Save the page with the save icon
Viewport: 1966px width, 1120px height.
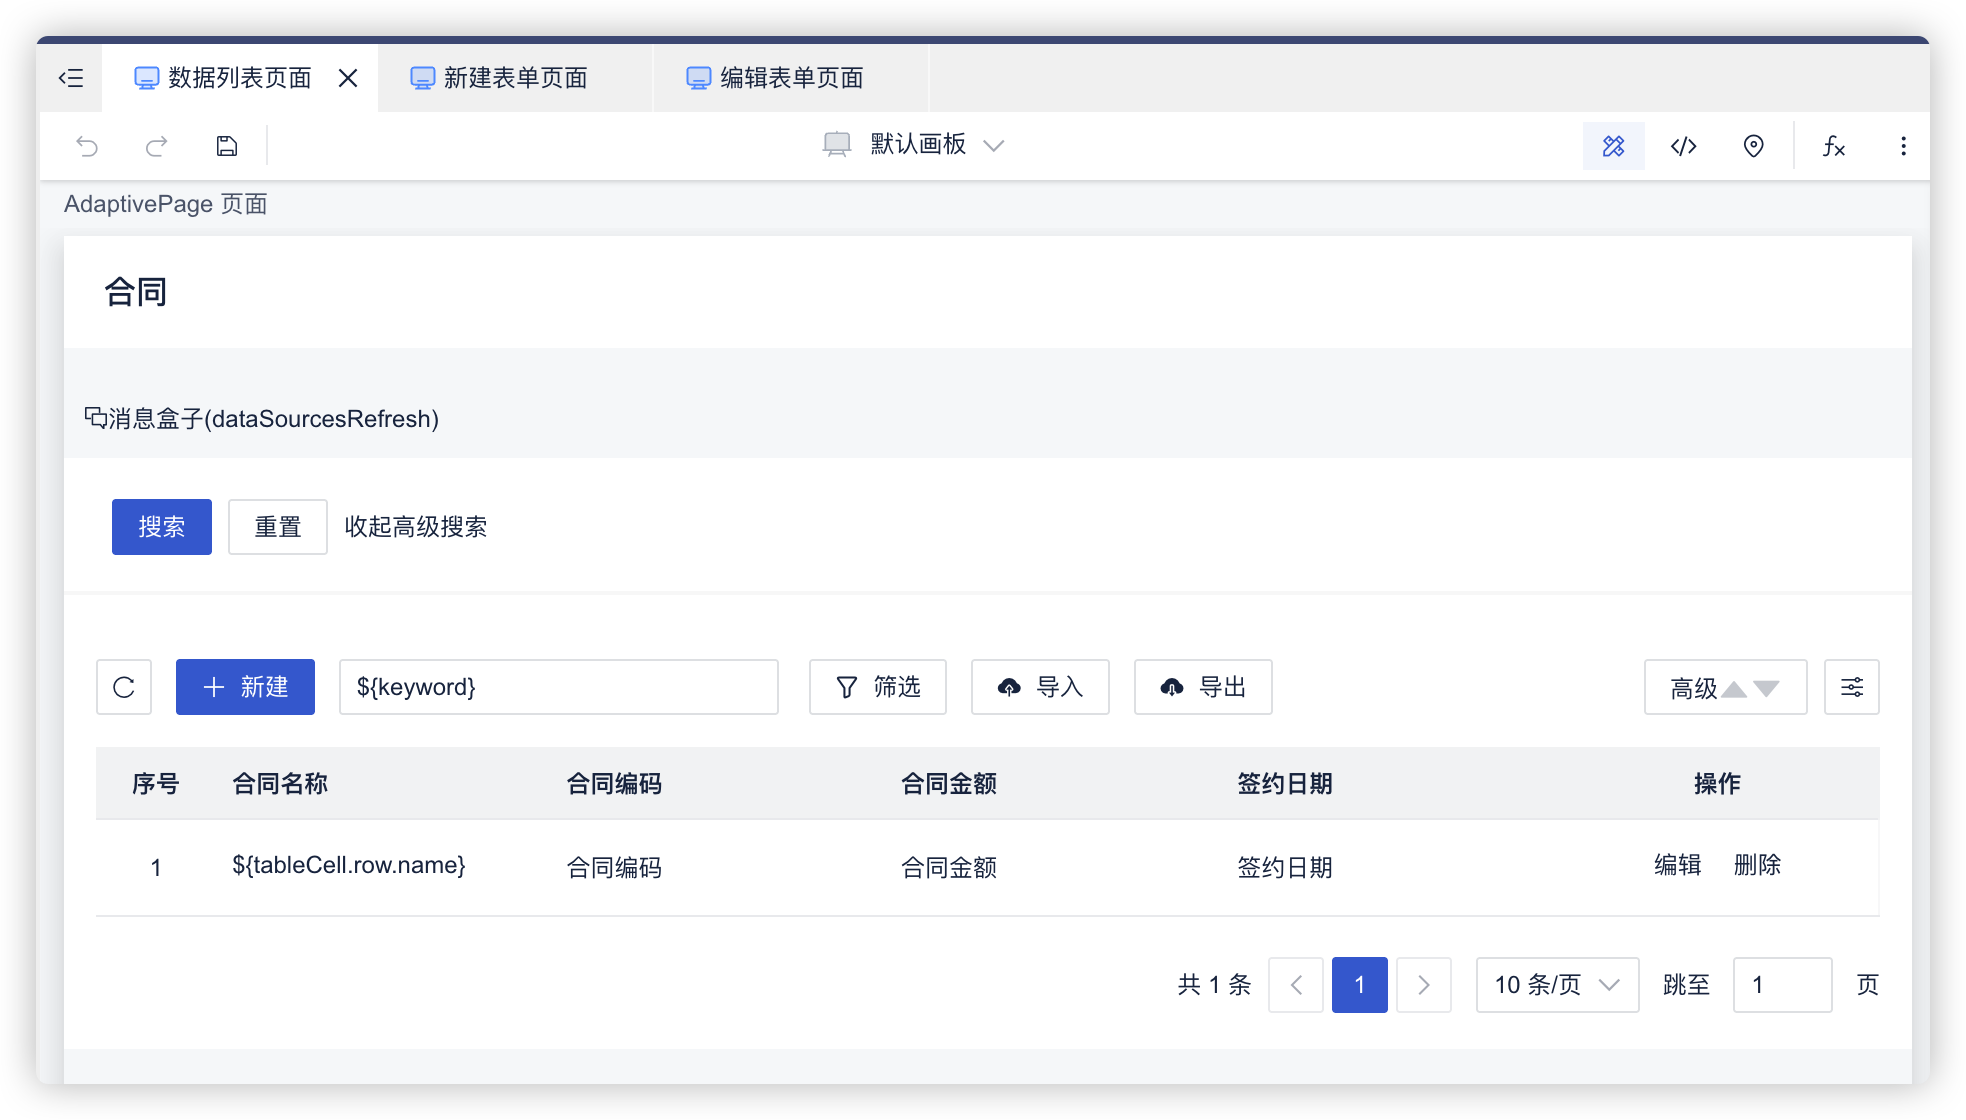[x=226, y=145]
